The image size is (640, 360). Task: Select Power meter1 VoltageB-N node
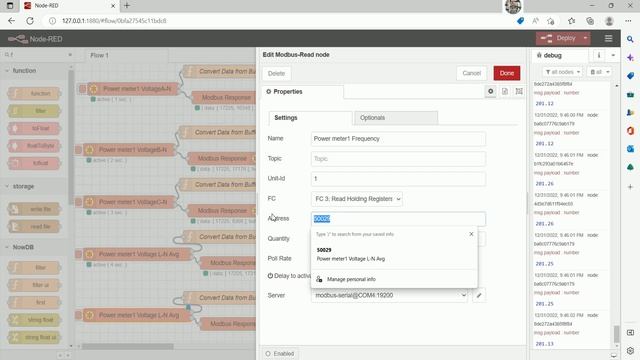pyautogui.click(x=129, y=150)
